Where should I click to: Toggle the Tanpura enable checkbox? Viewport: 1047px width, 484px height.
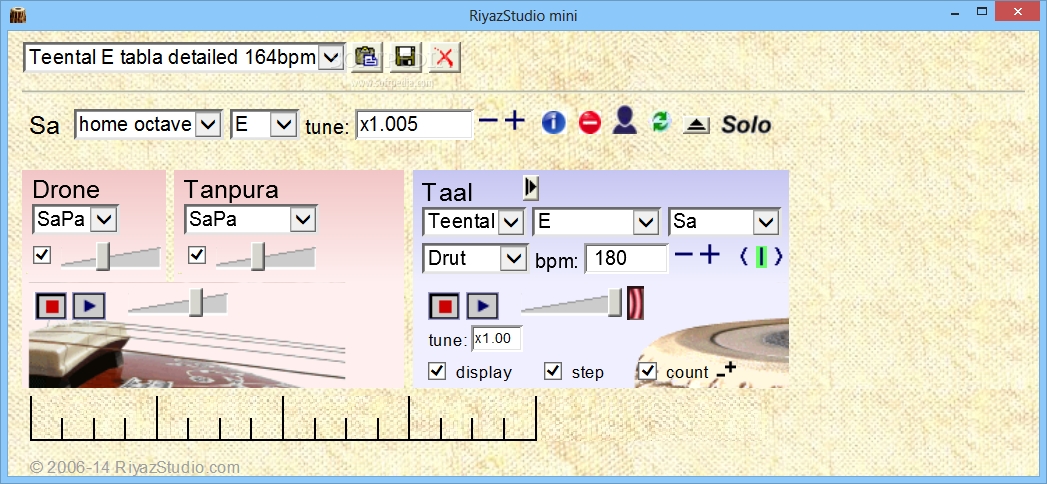[197, 255]
